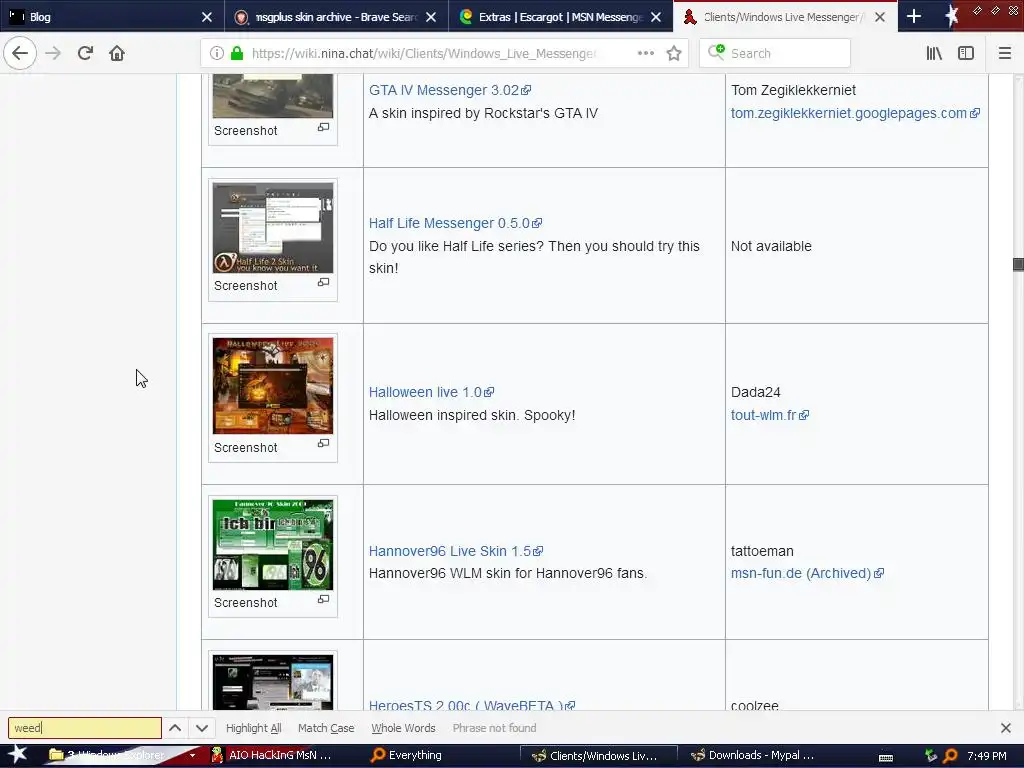Viewport: 1024px width, 768px height.
Task: Click the forward navigation arrow
Action: pos(53,53)
